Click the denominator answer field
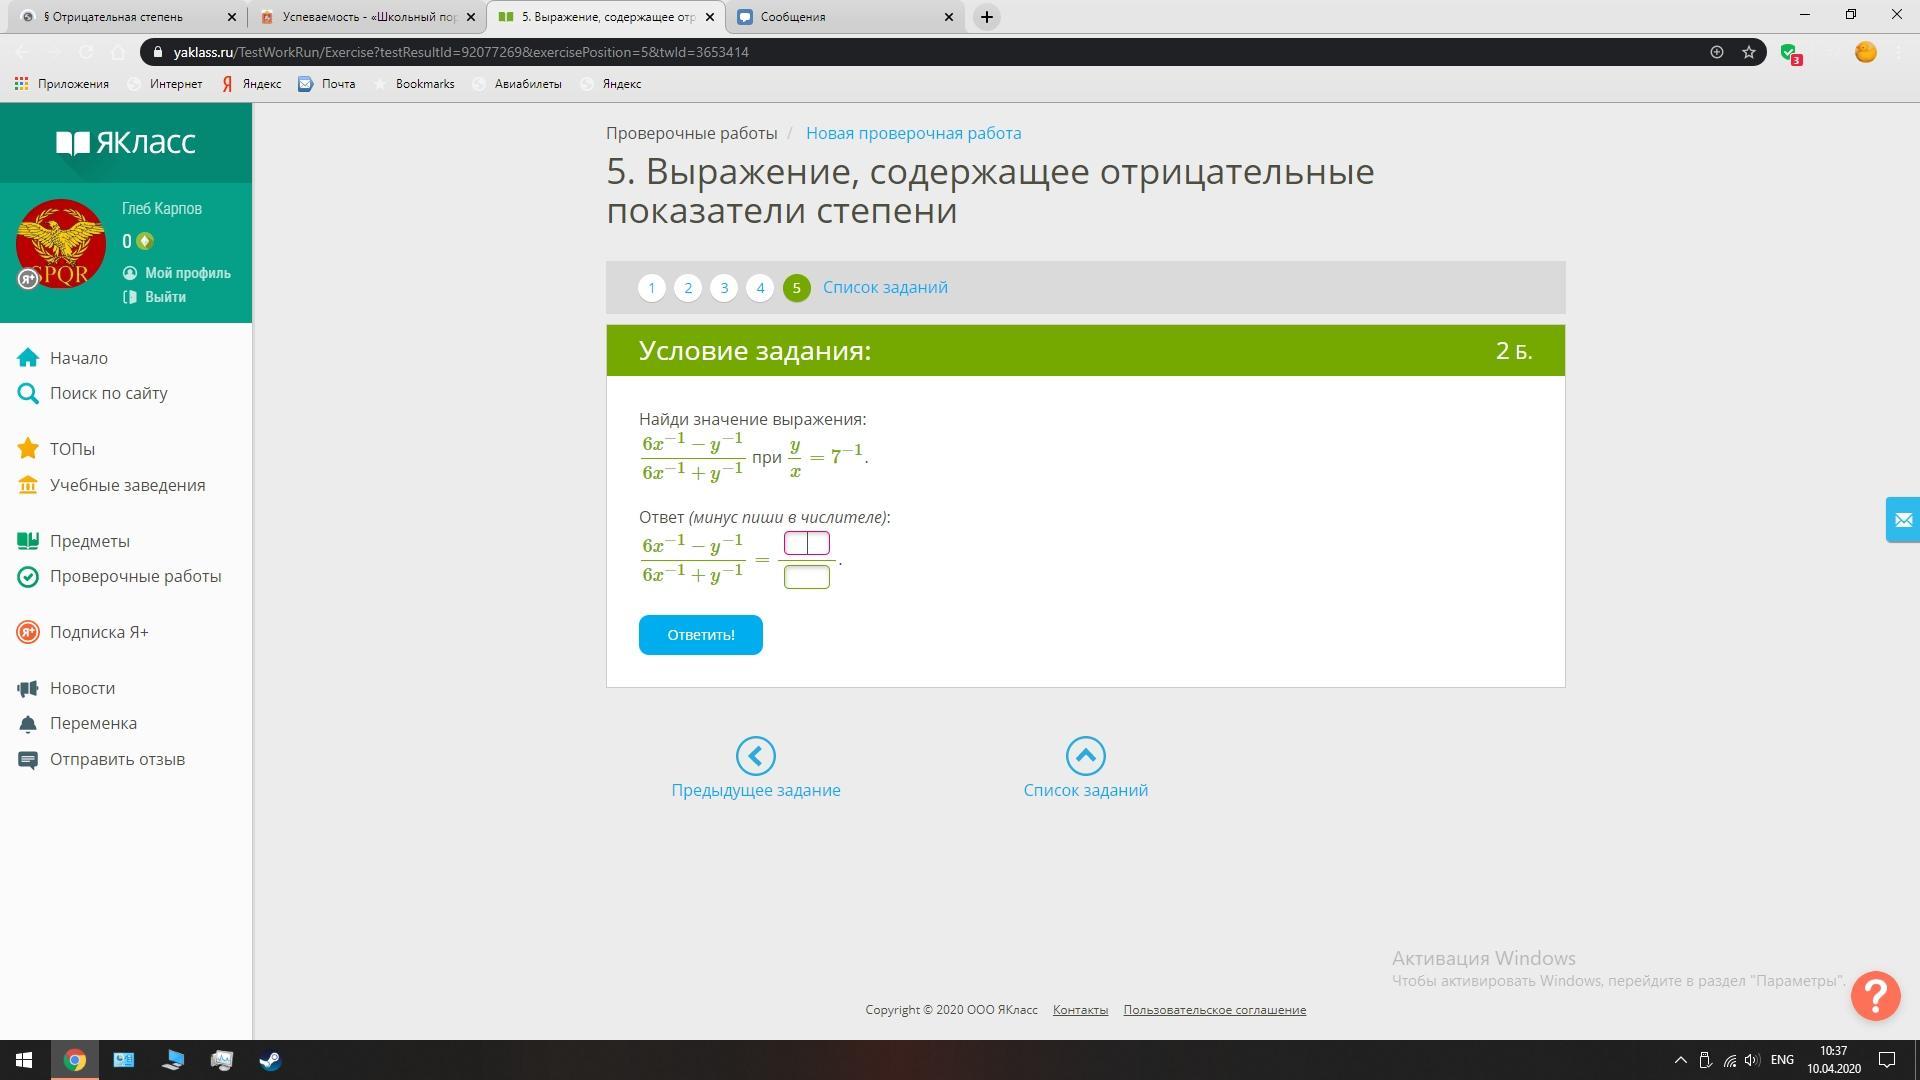This screenshot has height=1080, width=1920. [x=806, y=577]
